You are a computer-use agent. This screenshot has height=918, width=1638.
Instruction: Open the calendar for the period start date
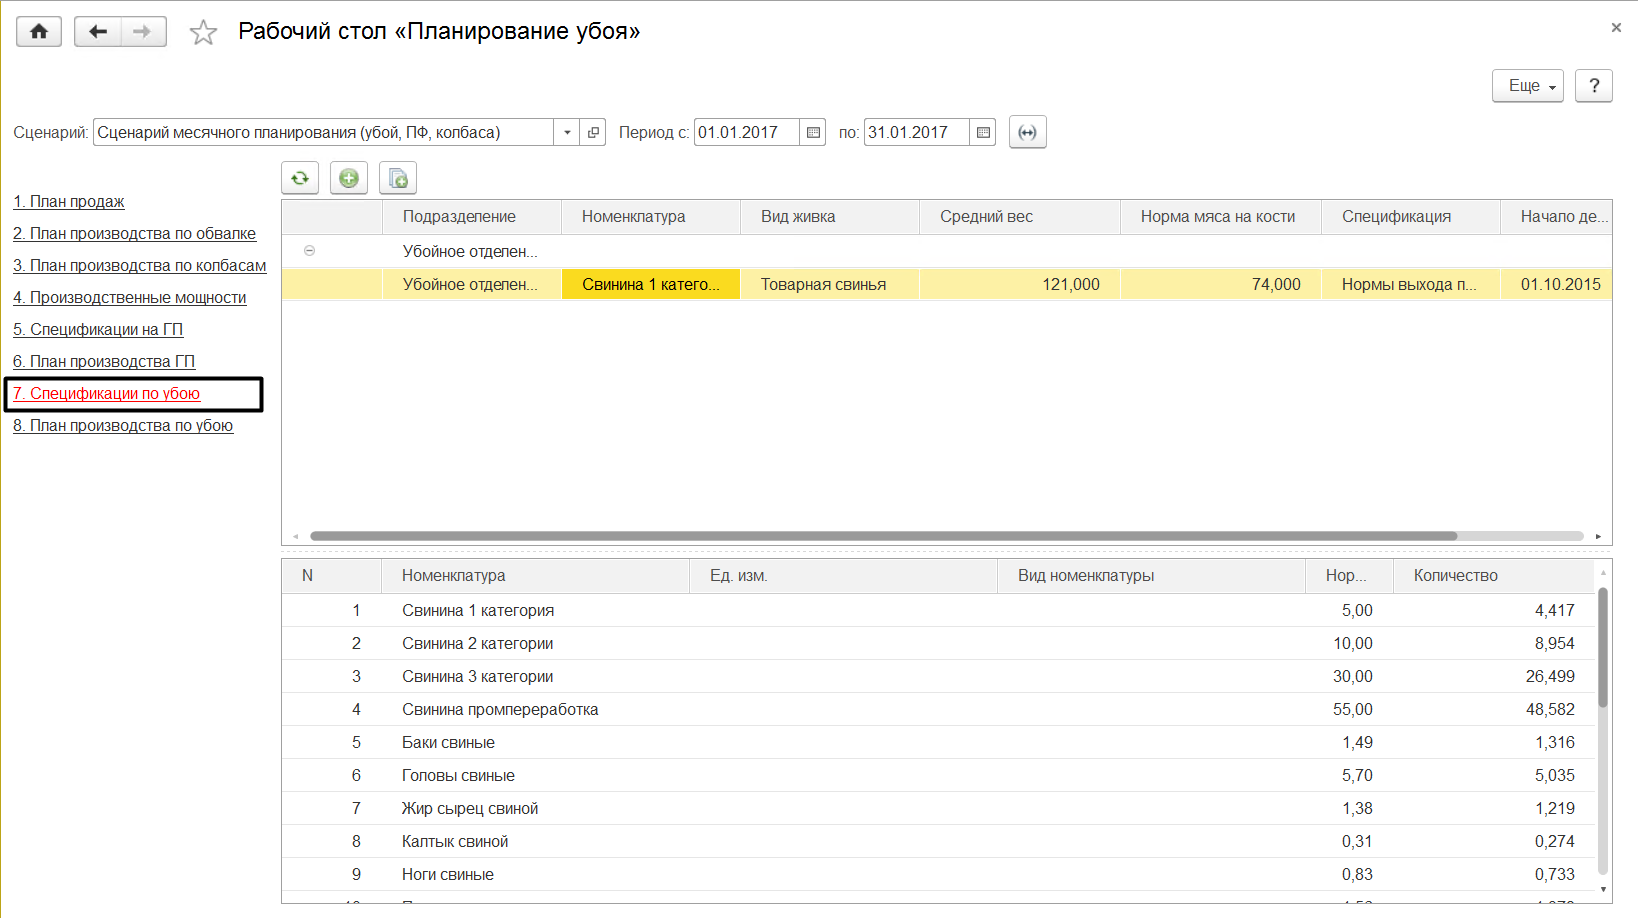click(813, 132)
